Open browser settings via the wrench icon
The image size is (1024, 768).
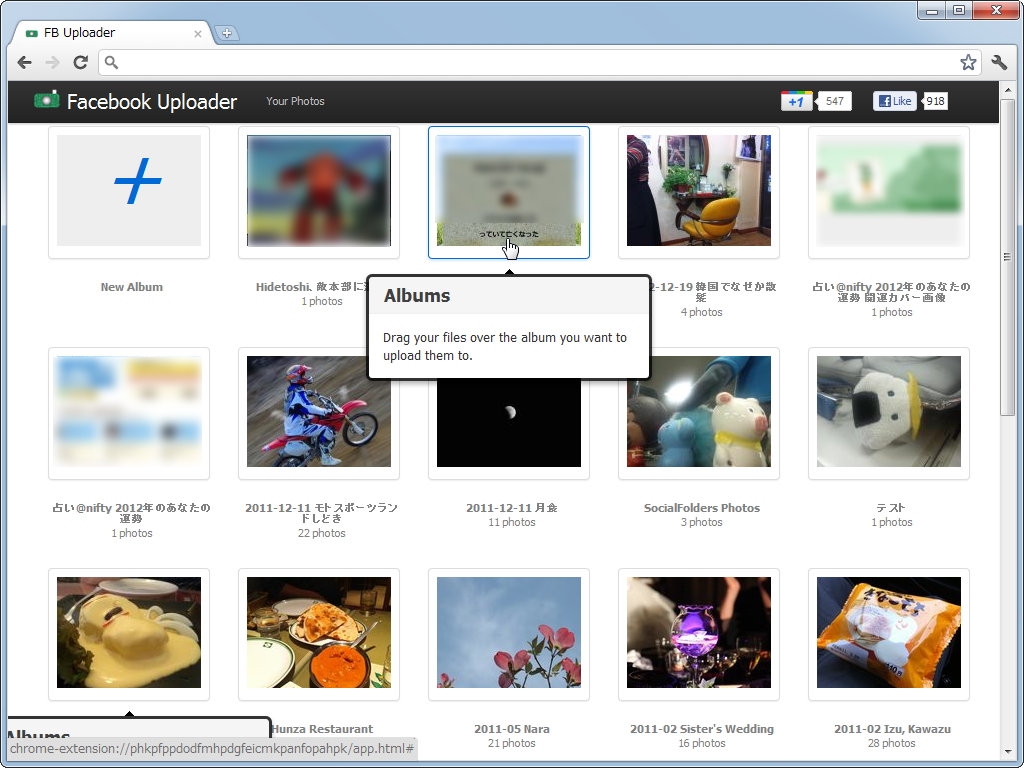(999, 62)
